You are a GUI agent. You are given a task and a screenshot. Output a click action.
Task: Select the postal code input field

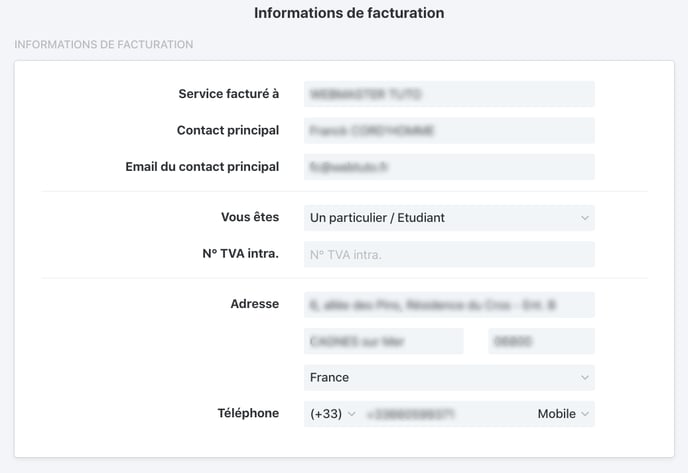(541, 341)
